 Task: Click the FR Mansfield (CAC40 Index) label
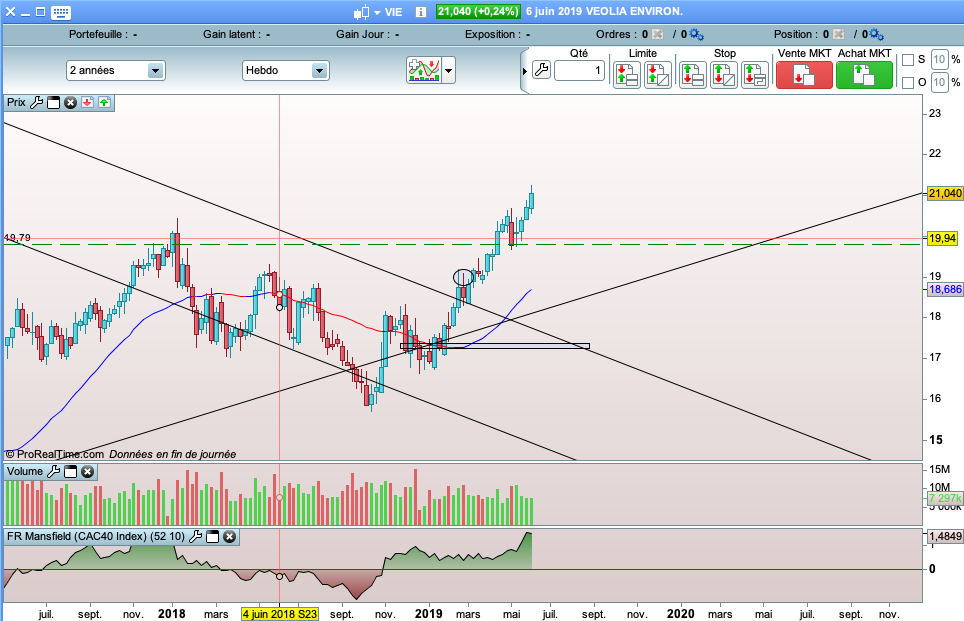[x=95, y=536]
